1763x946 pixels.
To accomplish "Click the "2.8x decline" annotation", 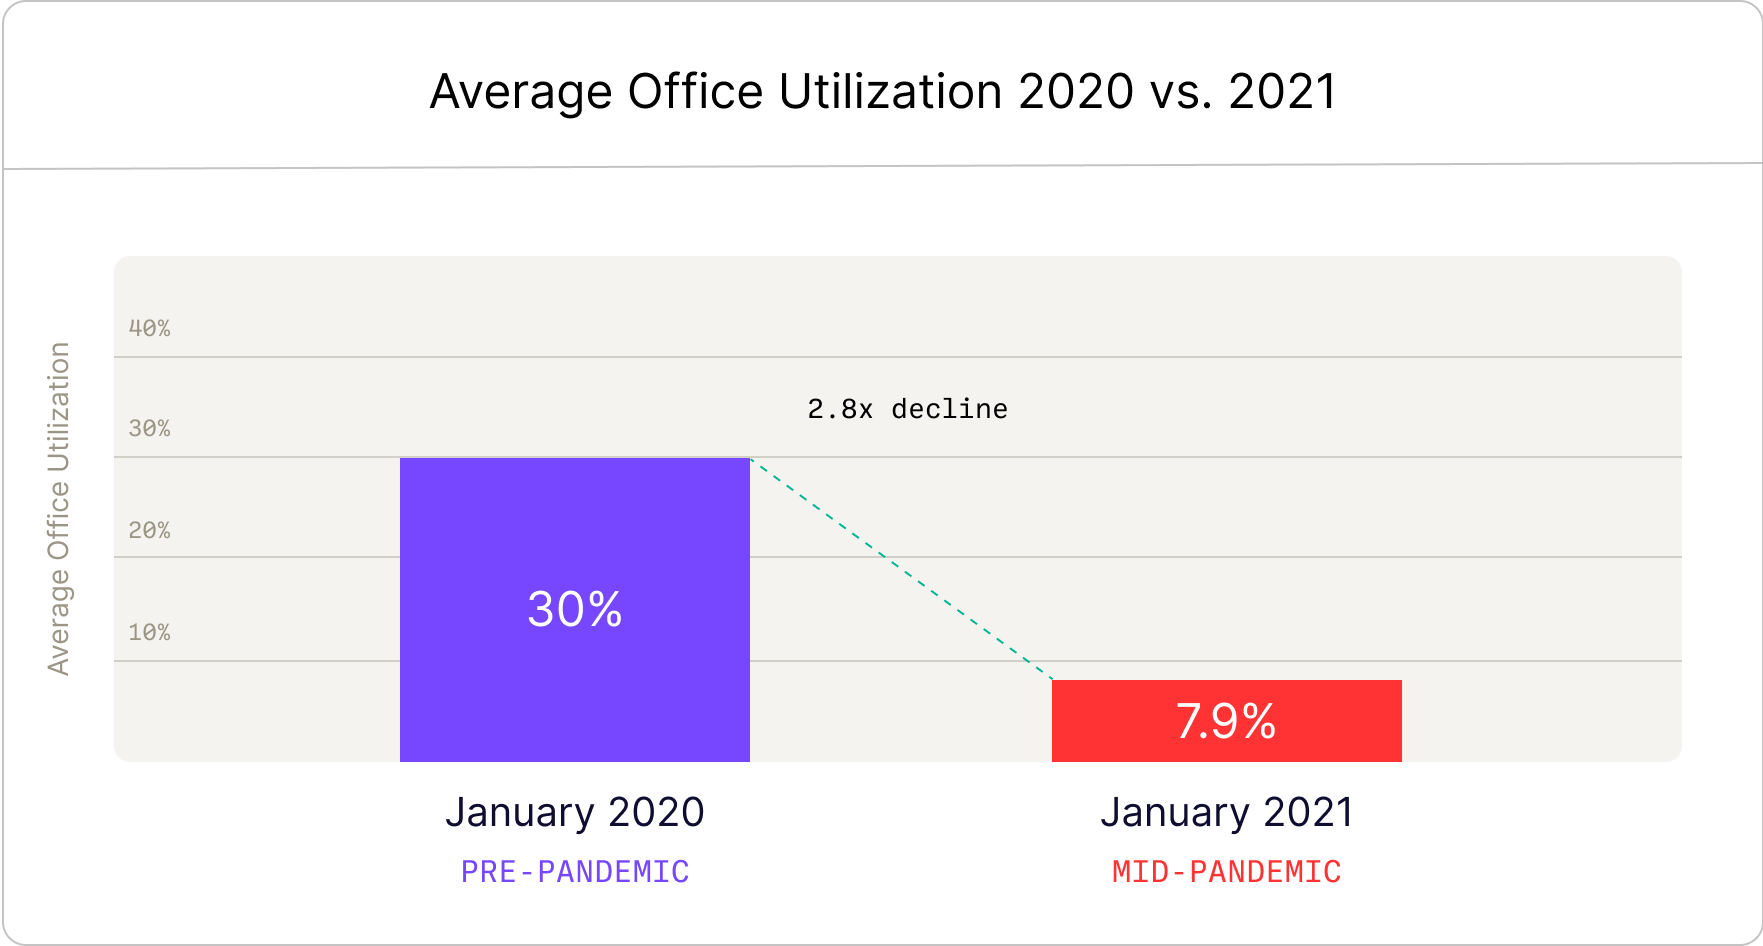I will pos(907,409).
